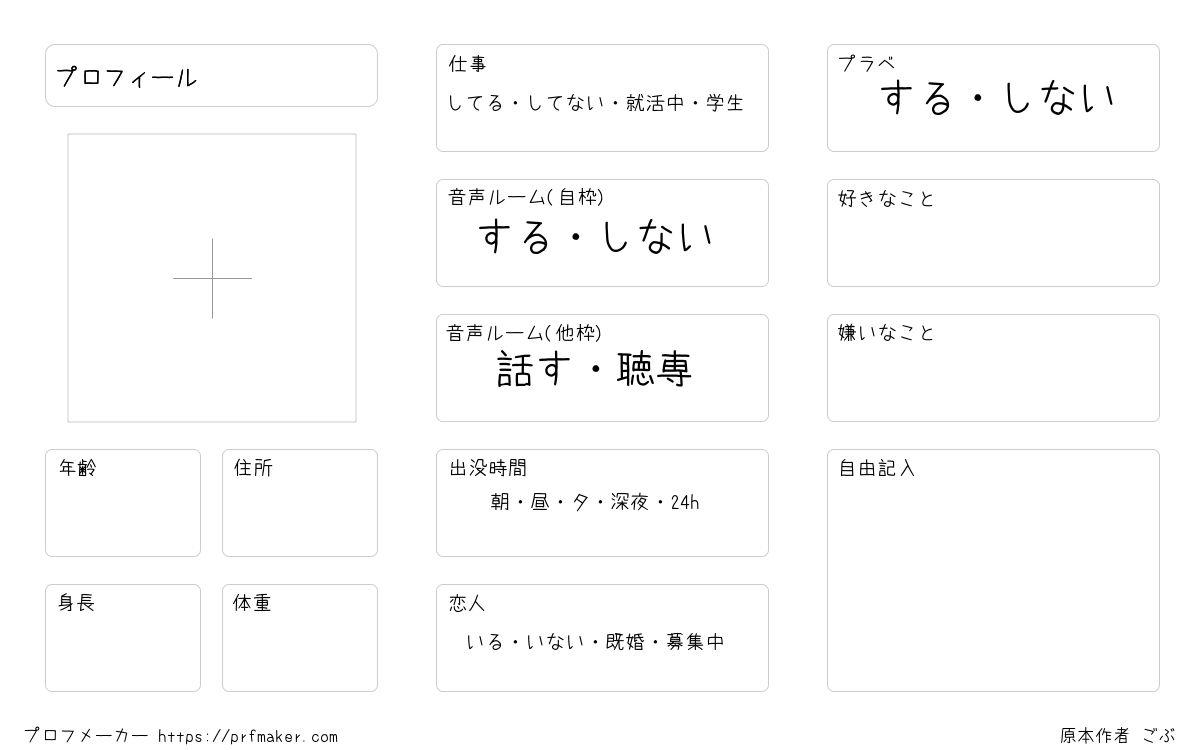Click the plus crosshair in photo box

tap(212, 278)
